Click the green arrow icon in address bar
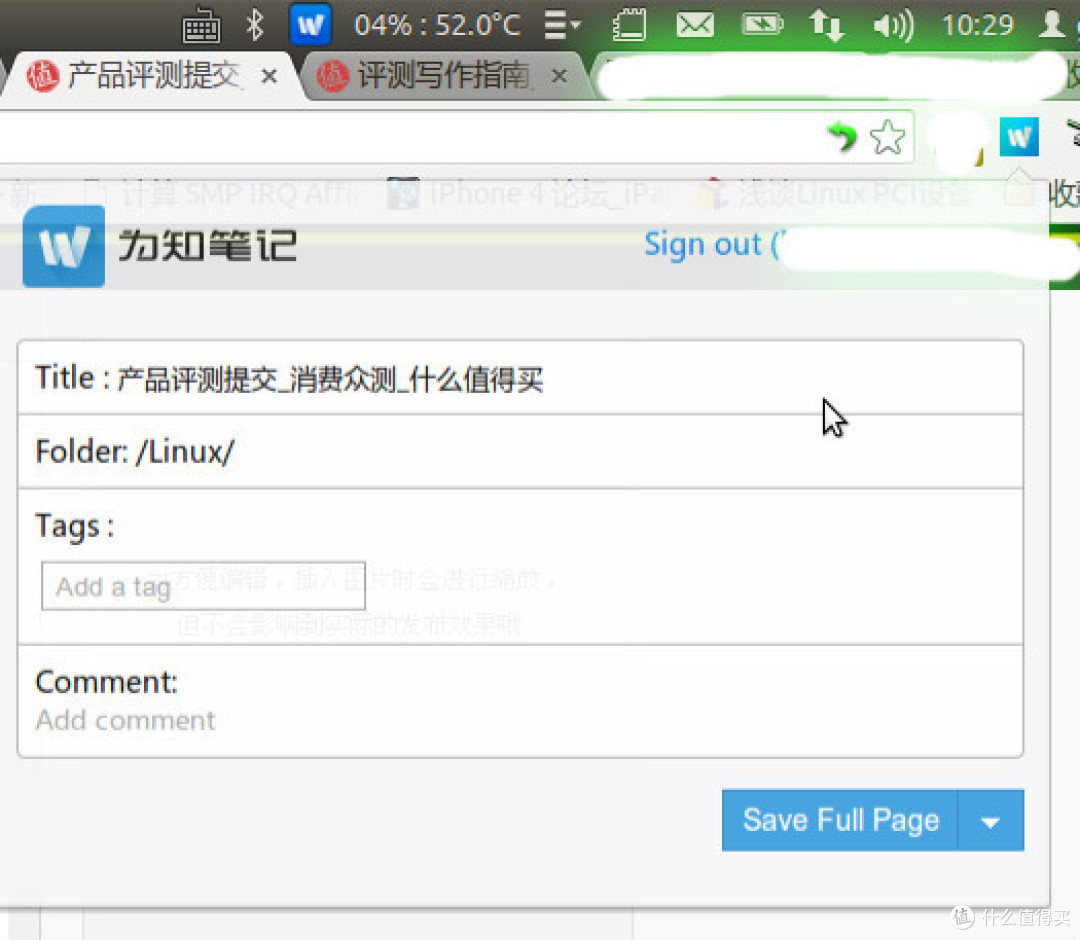Viewport: 1080px width, 940px height. click(x=842, y=136)
